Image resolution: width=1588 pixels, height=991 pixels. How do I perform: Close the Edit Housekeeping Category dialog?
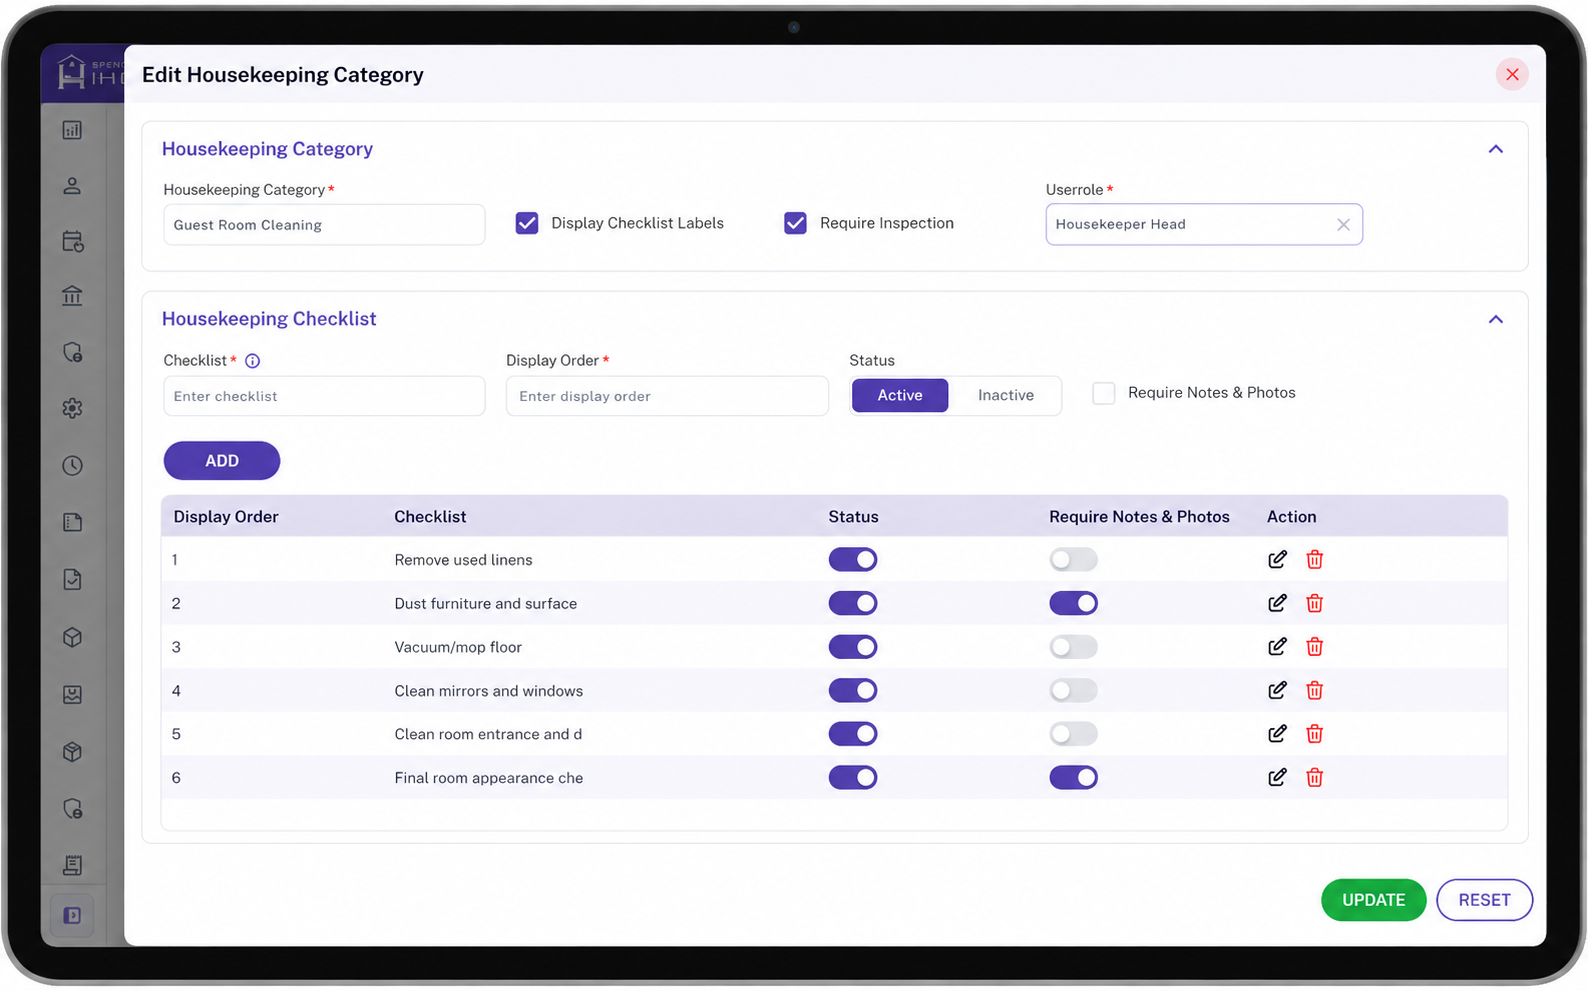click(1512, 74)
